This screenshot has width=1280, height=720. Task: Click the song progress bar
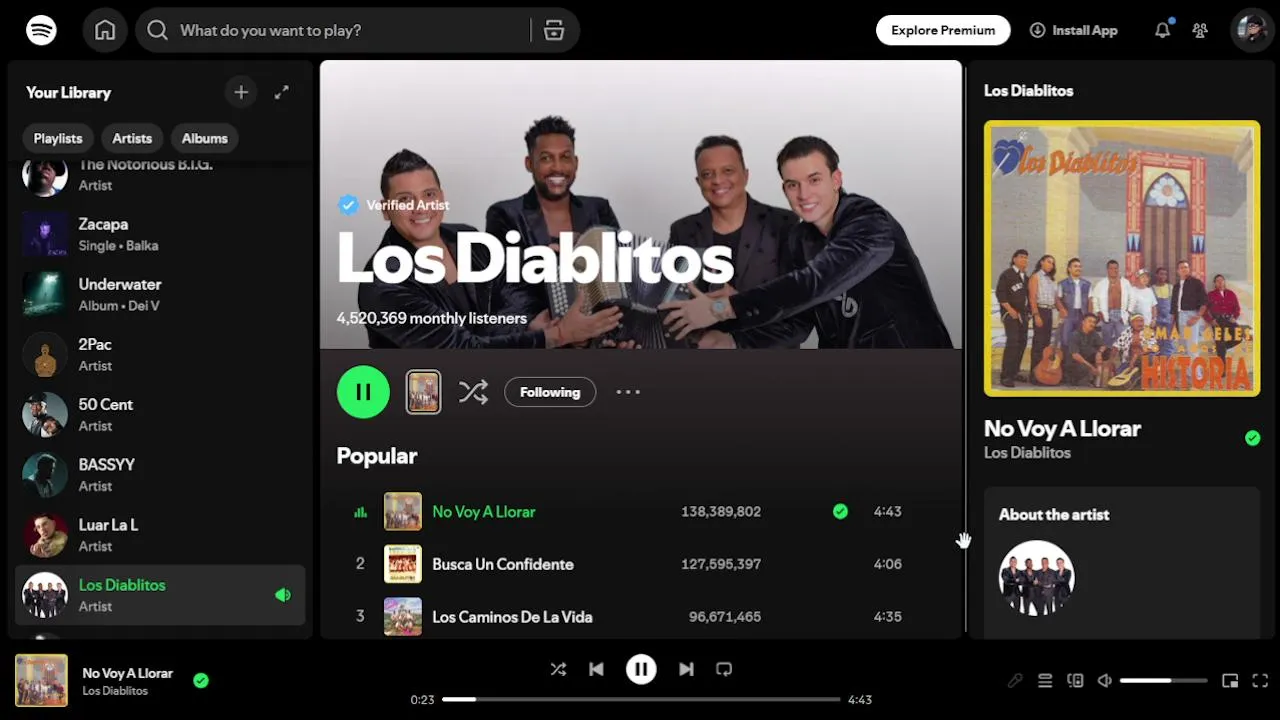click(x=641, y=699)
